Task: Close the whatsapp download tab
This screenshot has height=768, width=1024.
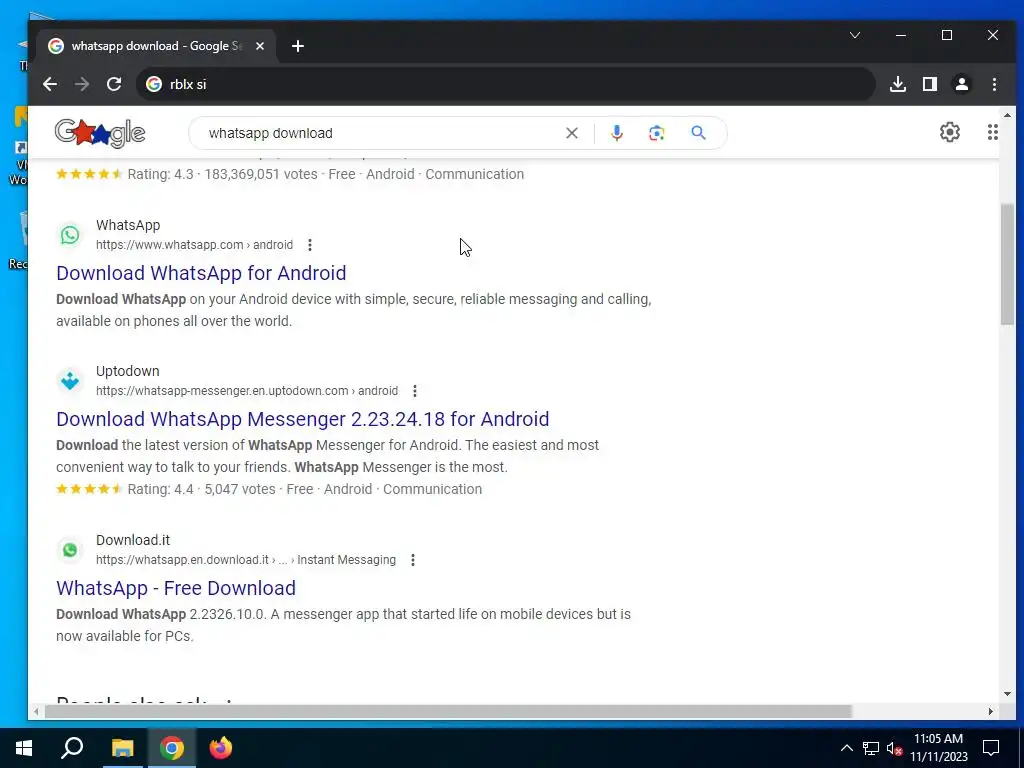Action: click(x=260, y=46)
